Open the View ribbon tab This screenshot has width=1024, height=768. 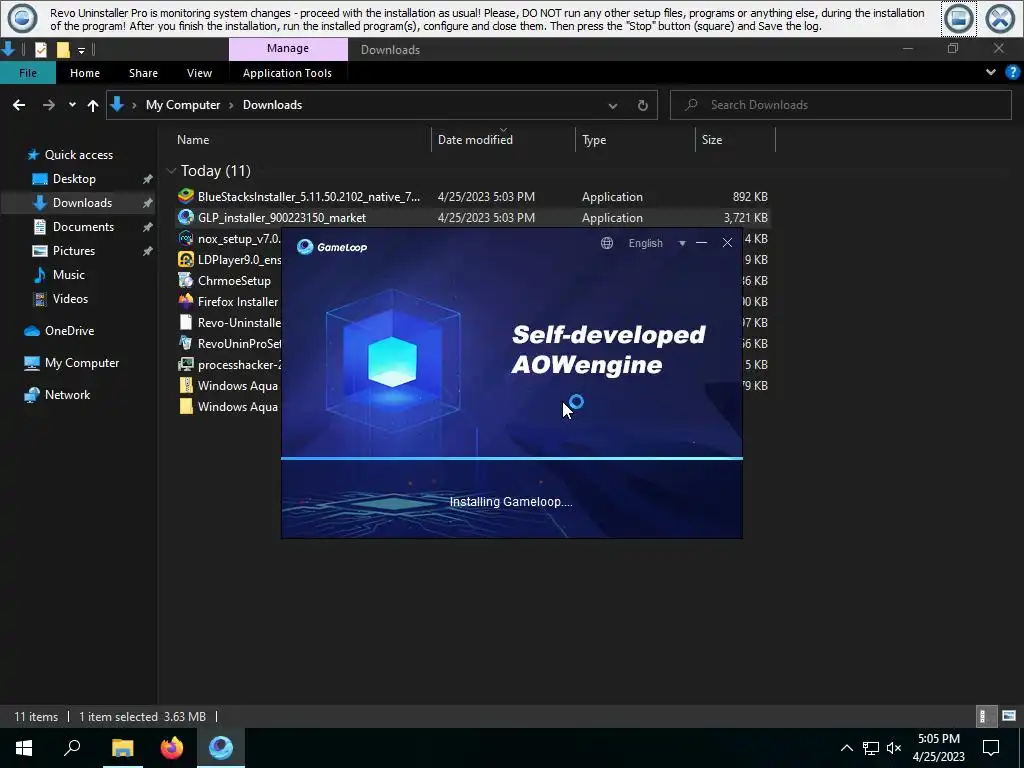point(199,72)
